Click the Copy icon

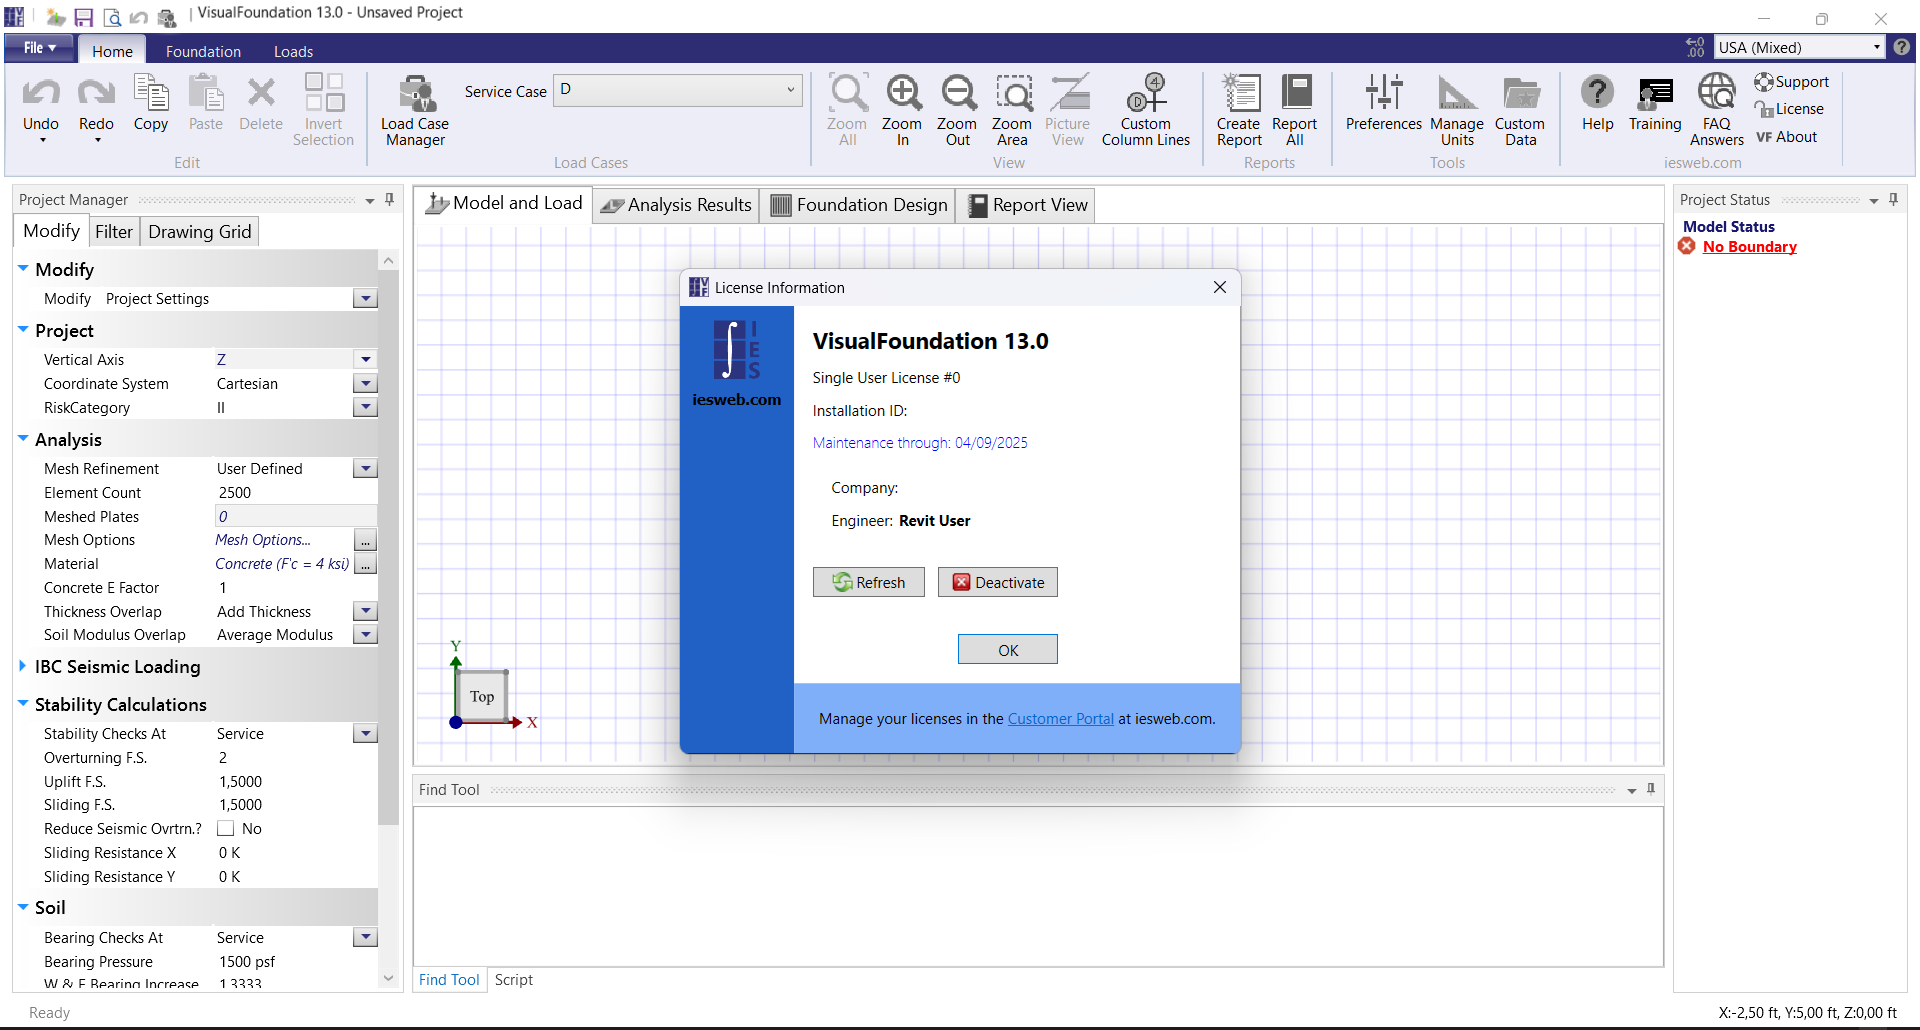[151, 93]
